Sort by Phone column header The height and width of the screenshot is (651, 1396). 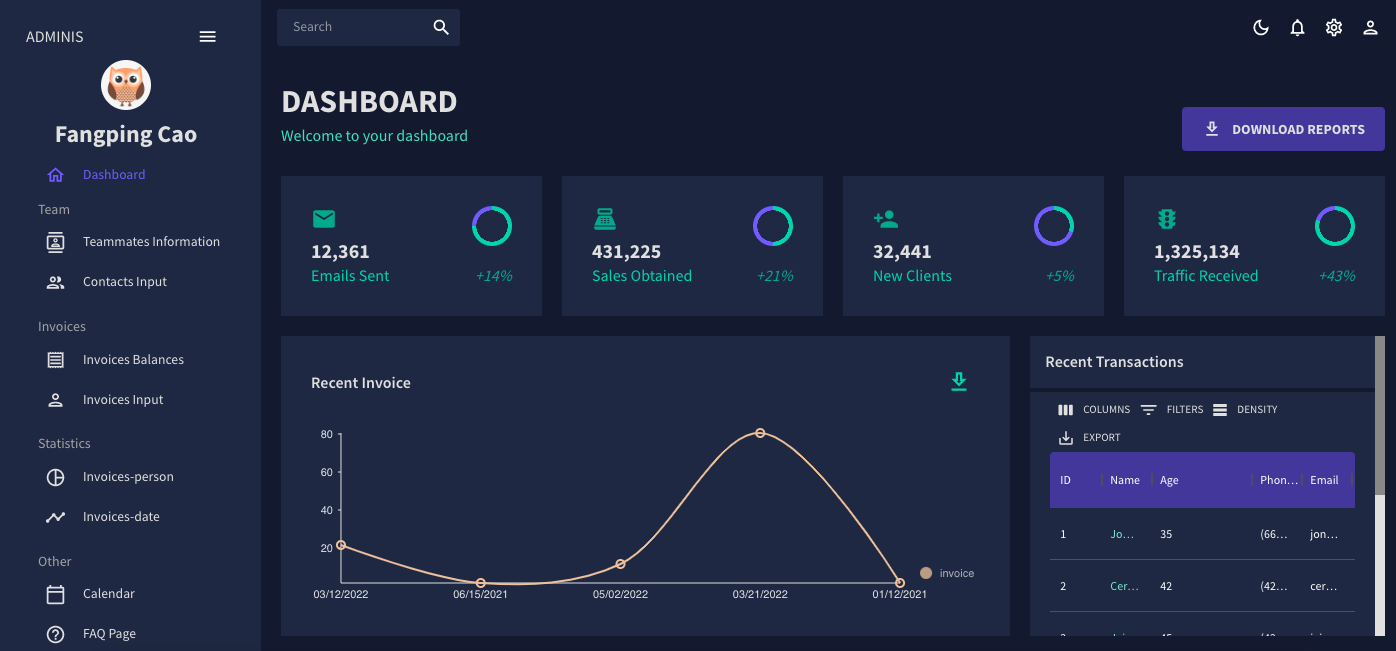pos(1279,480)
